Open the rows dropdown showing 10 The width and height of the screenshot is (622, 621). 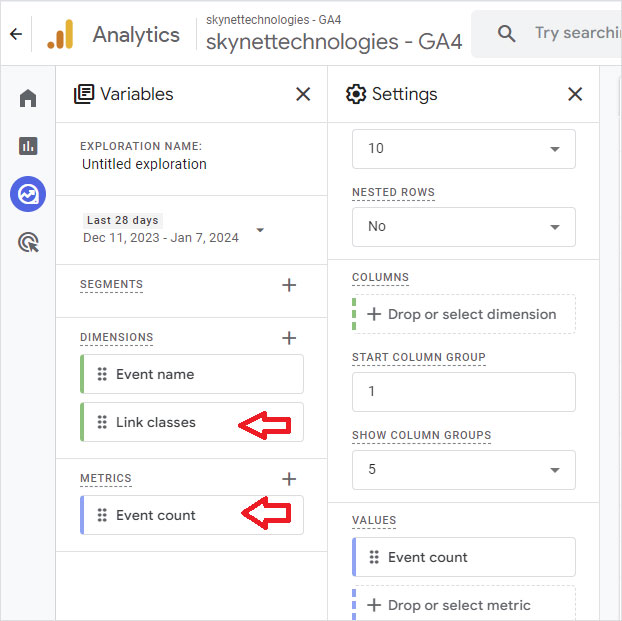(x=463, y=149)
